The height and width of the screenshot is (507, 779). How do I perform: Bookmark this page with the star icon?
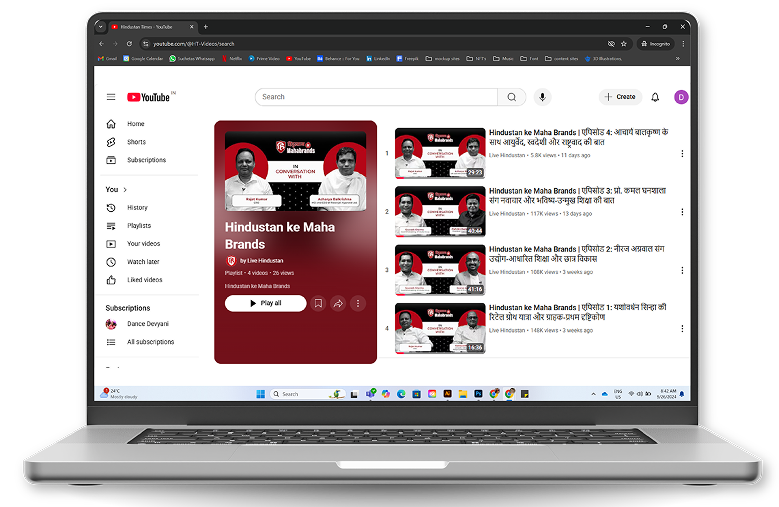point(623,44)
